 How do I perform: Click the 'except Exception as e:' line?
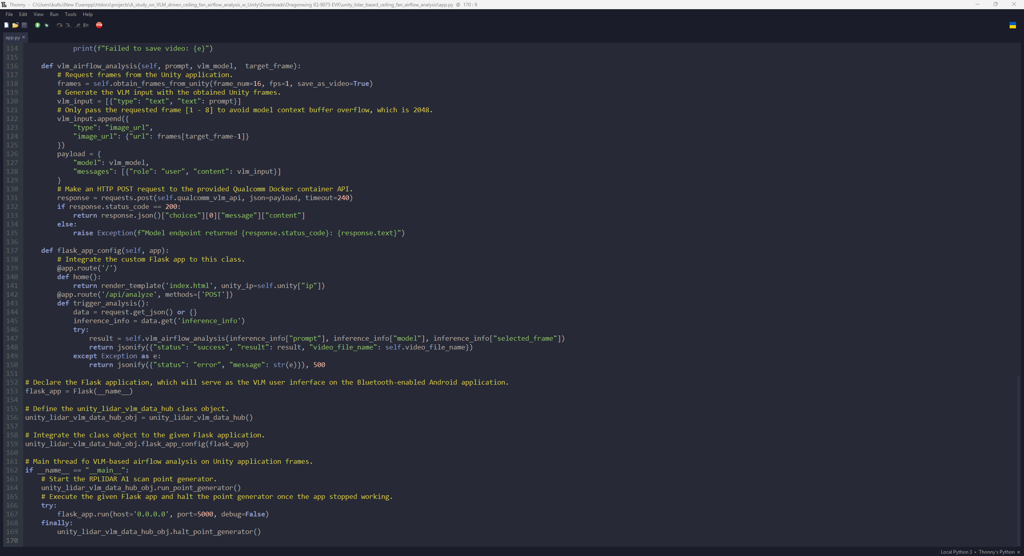click(x=116, y=356)
